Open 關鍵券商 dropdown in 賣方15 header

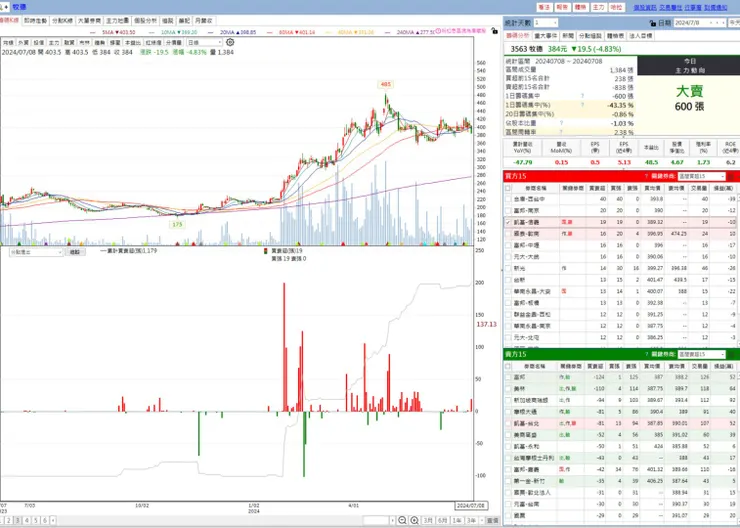tap(701, 354)
